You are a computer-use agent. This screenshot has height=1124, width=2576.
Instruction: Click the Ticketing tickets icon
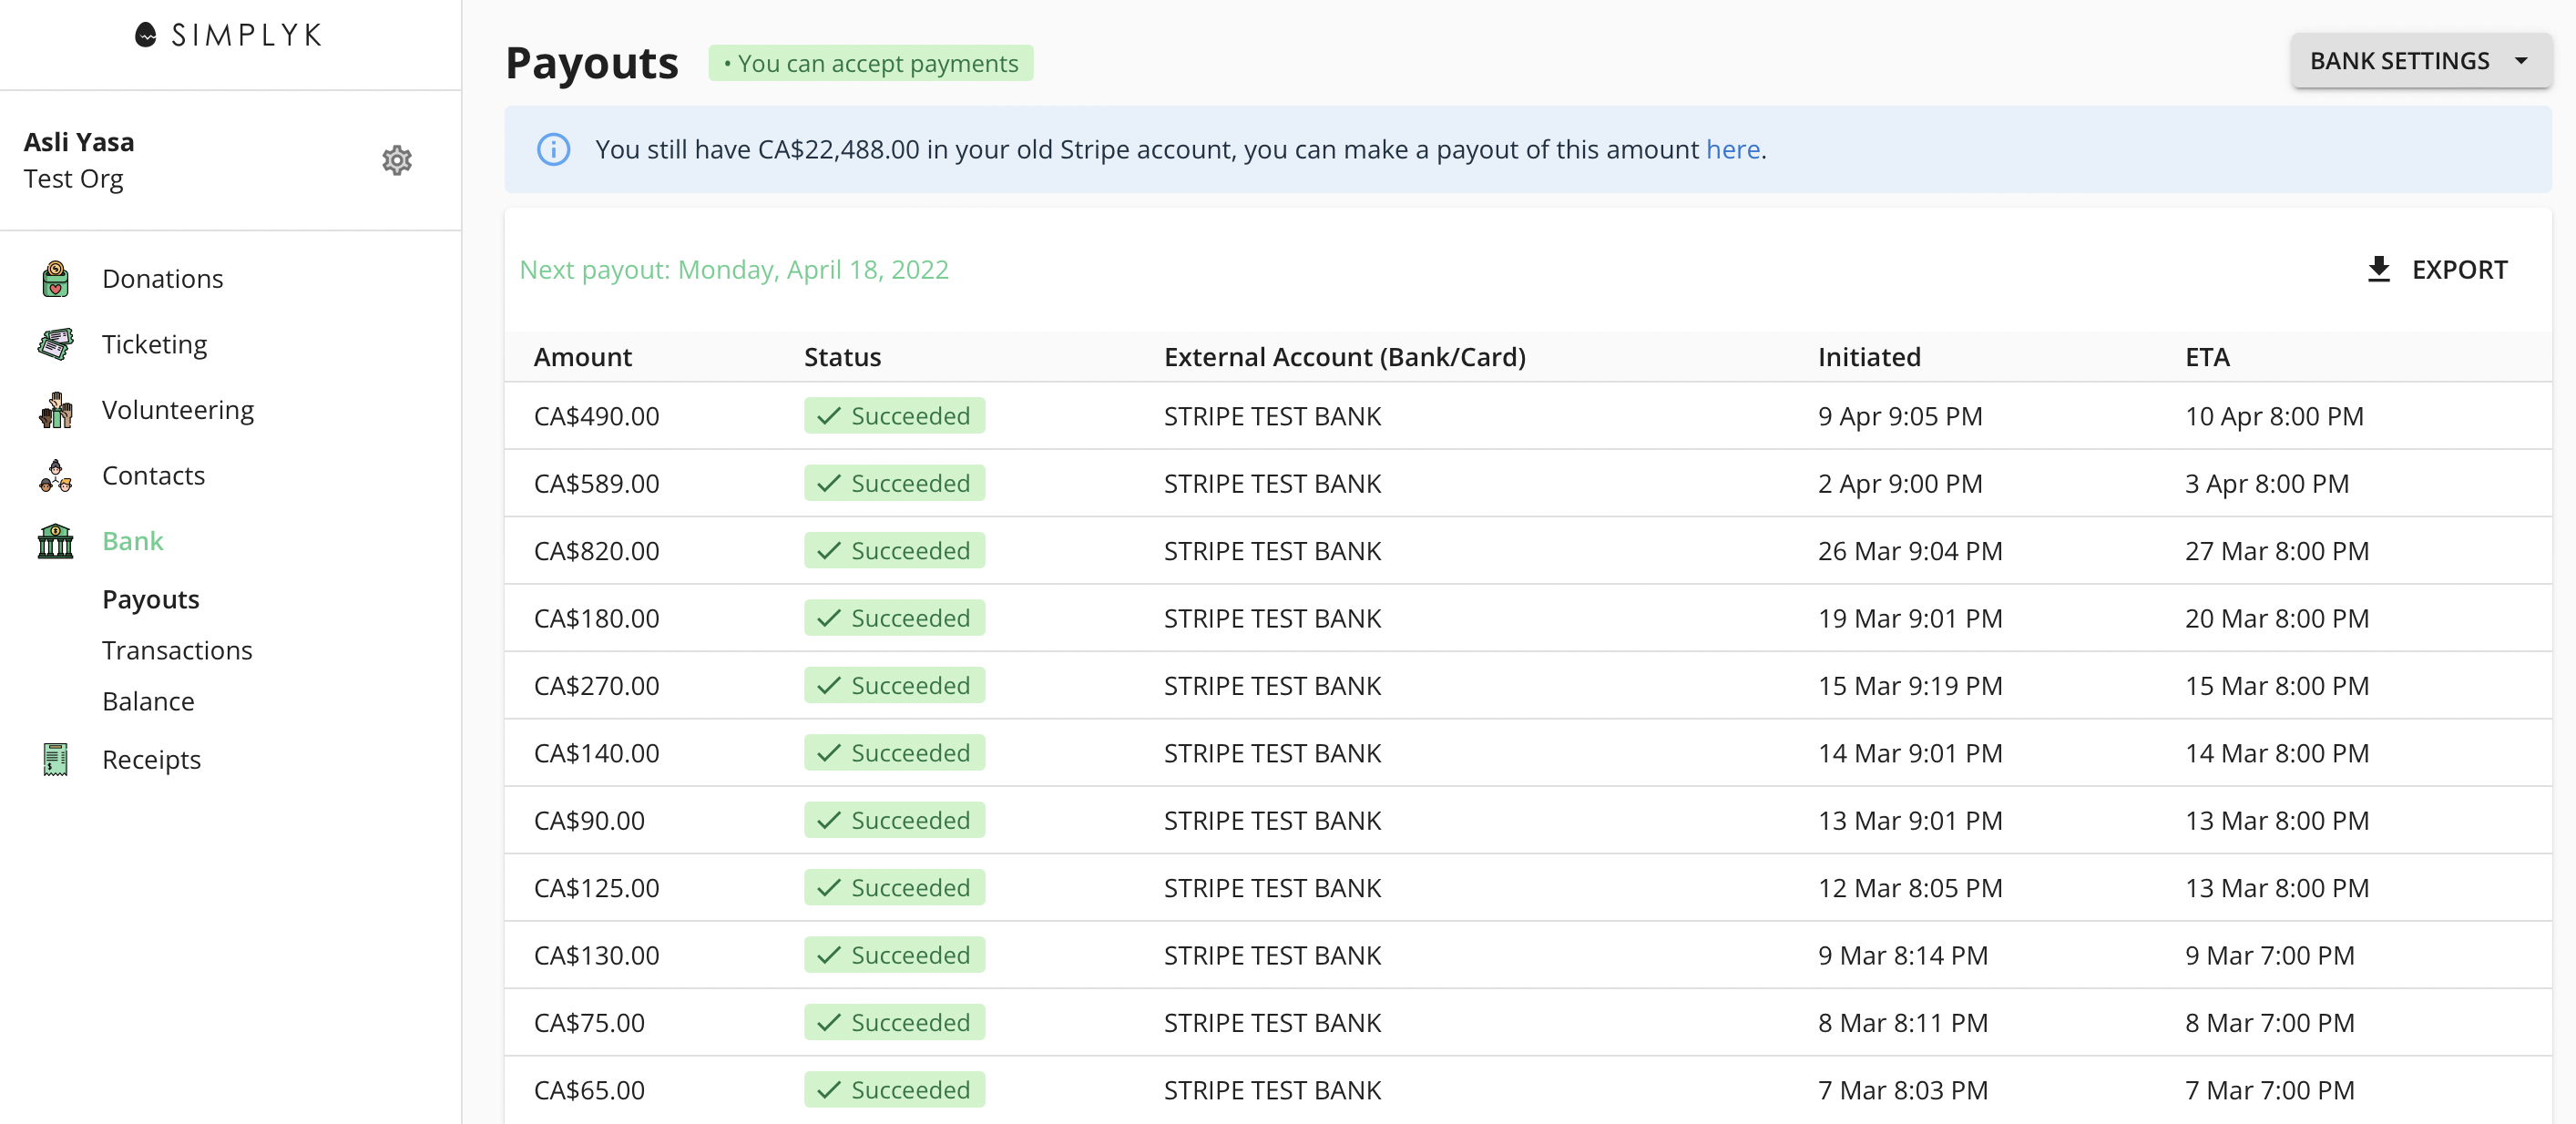[56, 344]
